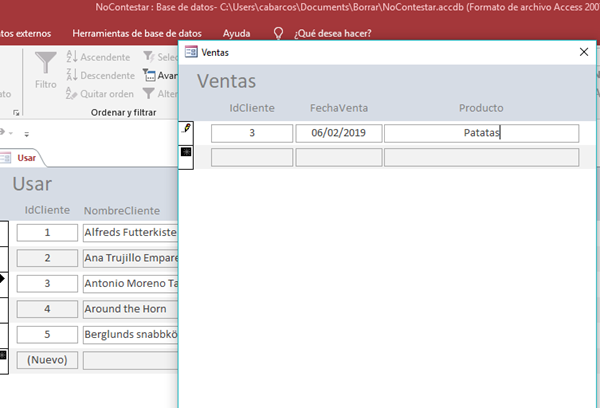
Task: Click the Producto field containing Patatas
Action: (481, 132)
